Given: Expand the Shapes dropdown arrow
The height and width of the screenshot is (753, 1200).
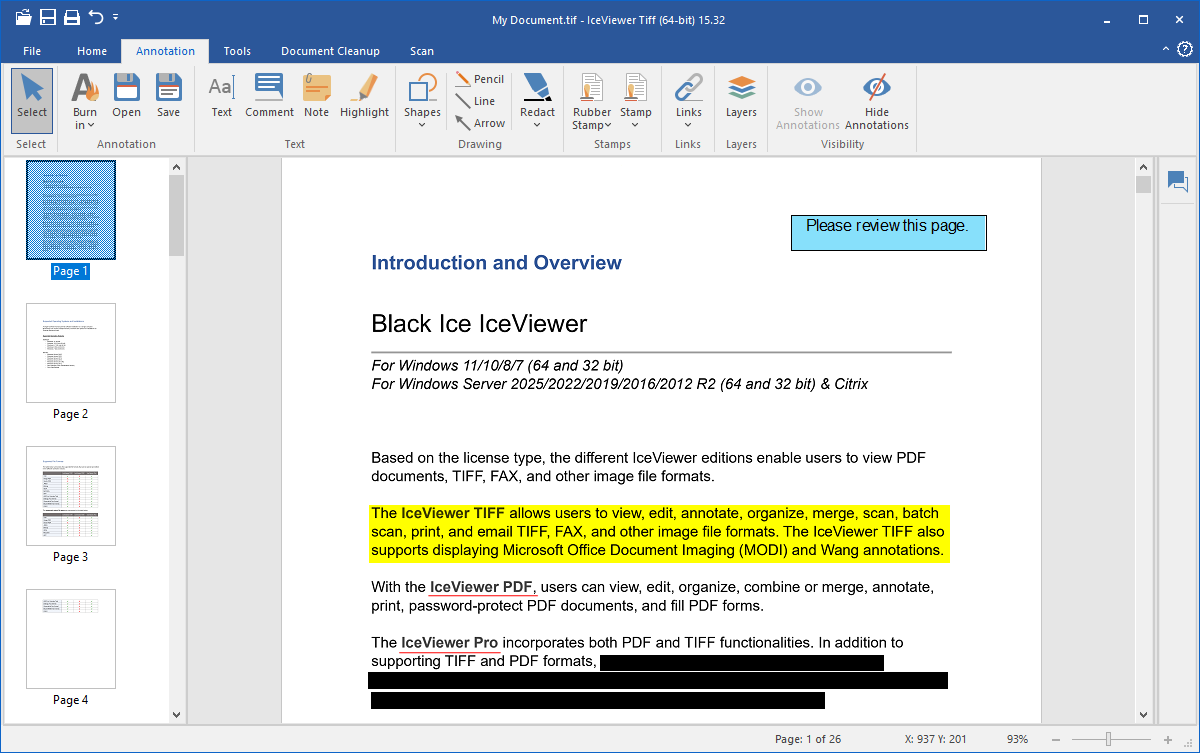Looking at the screenshot, I should tap(422, 126).
